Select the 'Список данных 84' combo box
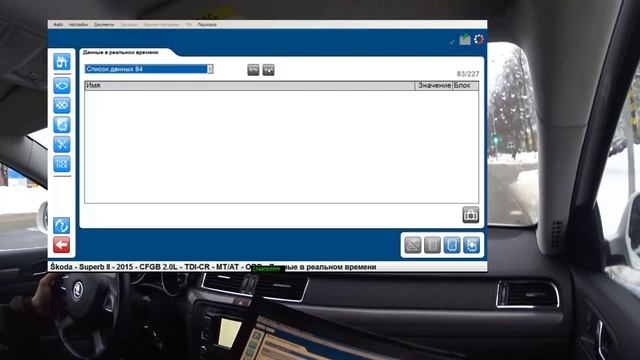640x360 pixels. 149,69
